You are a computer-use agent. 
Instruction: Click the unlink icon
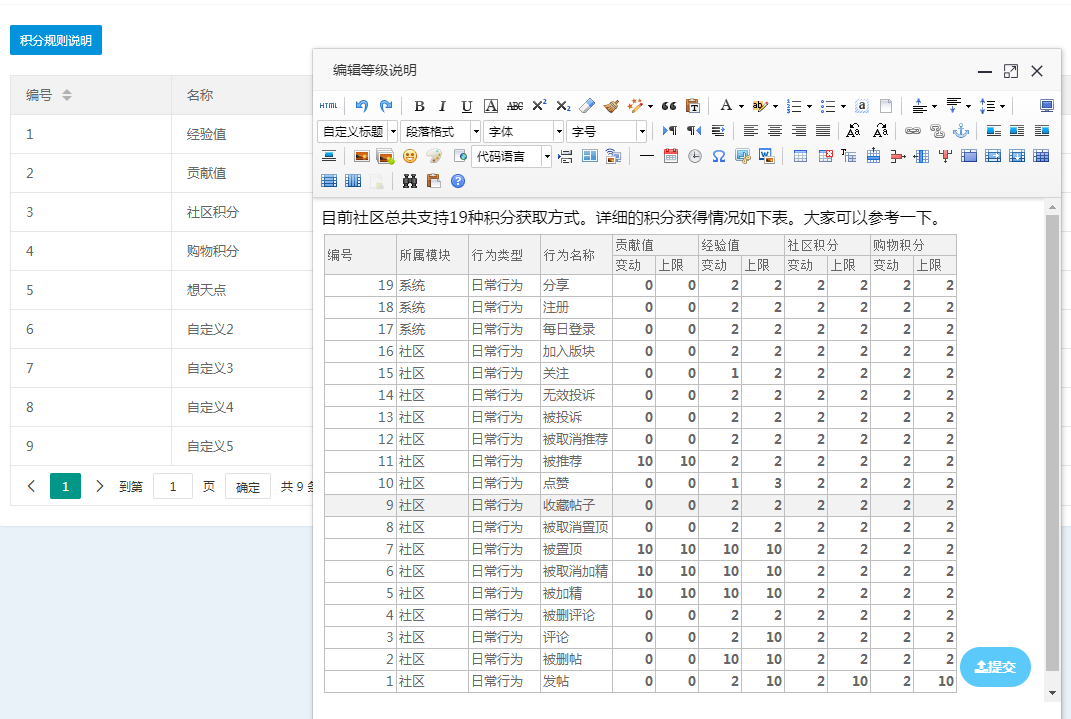[x=937, y=130]
